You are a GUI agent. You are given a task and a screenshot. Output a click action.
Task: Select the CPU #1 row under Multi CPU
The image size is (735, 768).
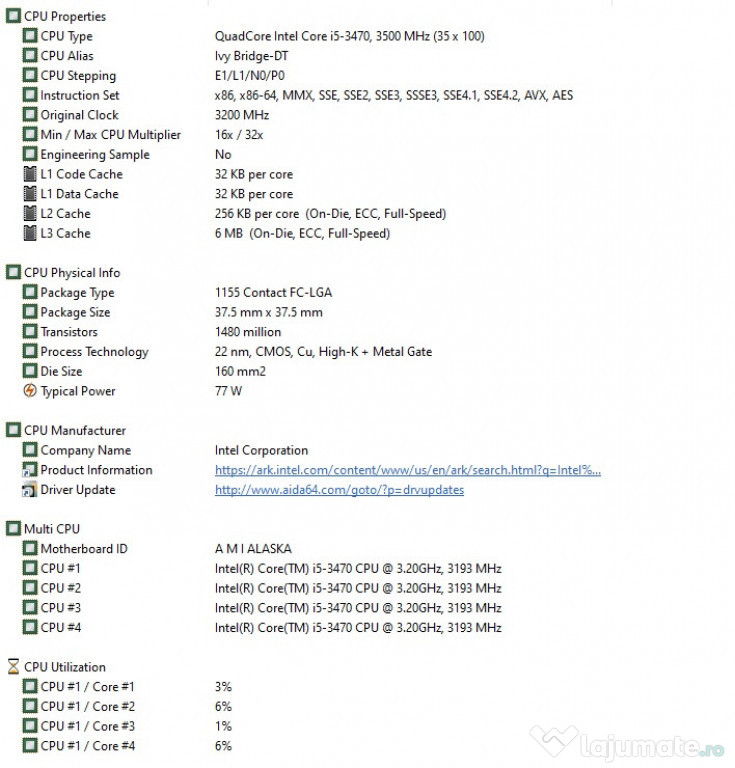point(262,568)
